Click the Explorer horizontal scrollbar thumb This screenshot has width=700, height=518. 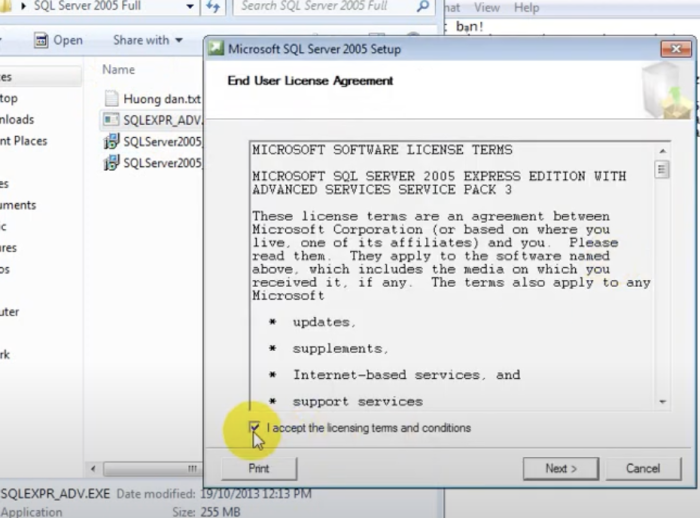click(x=152, y=469)
